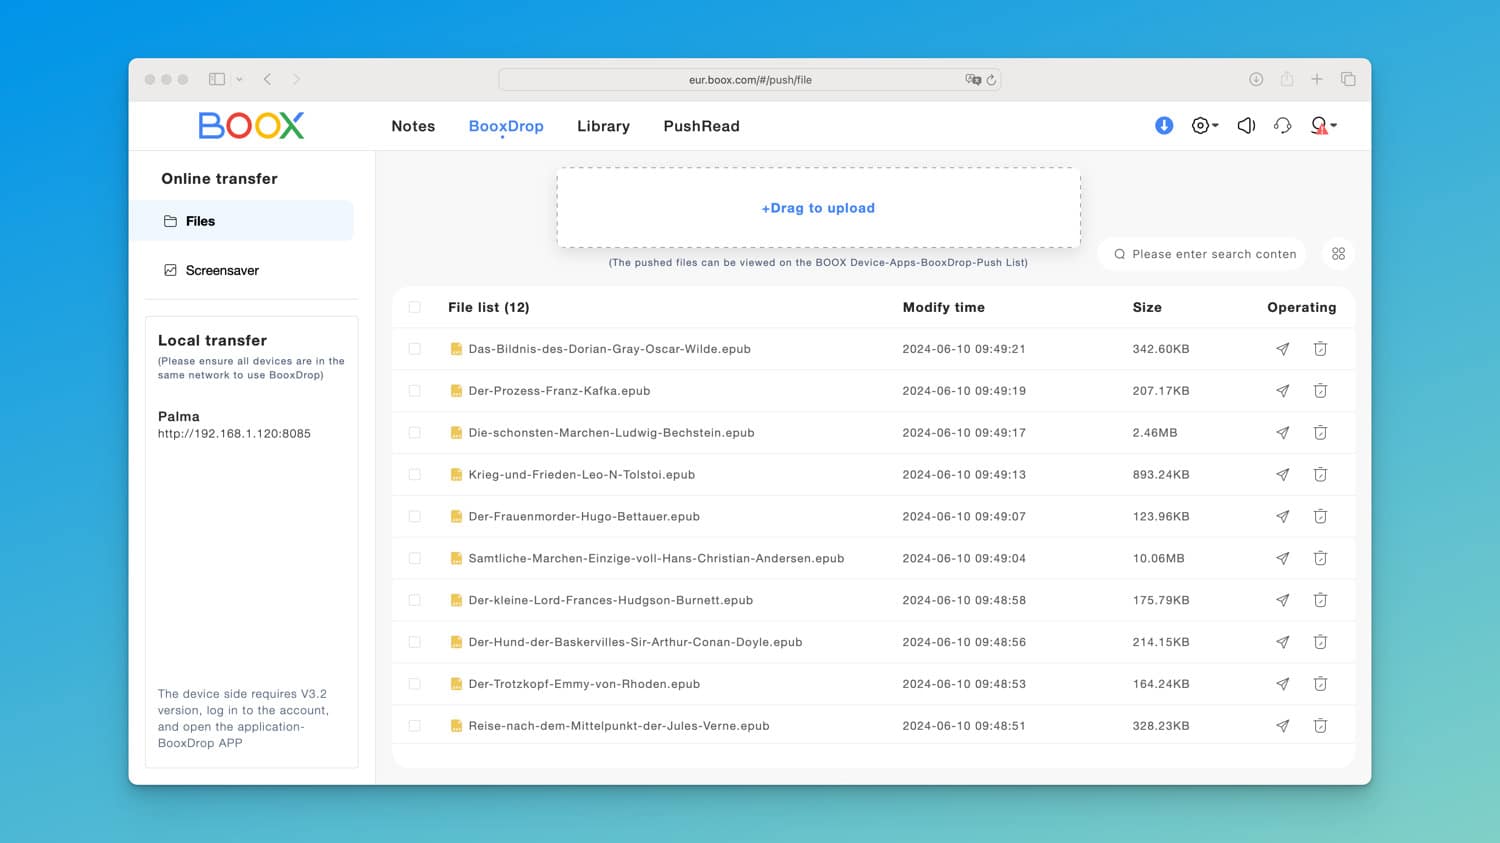Tick the select-all checkbox beside File list
Screen dimensions: 1500x843
click(x=415, y=308)
